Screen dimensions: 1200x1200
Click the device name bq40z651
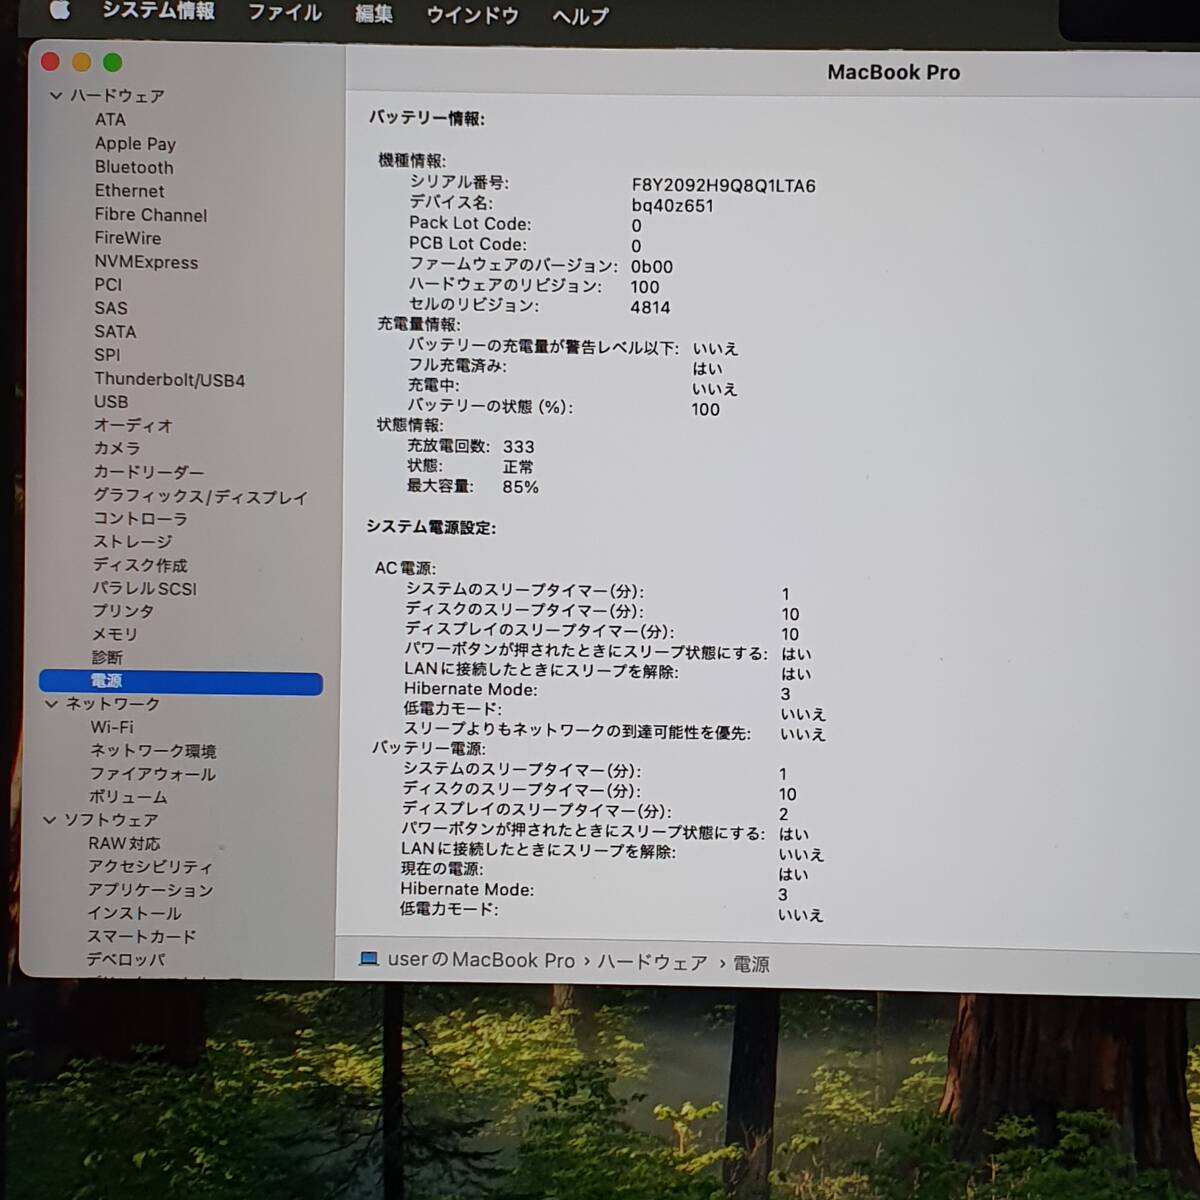[x=672, y=206]
